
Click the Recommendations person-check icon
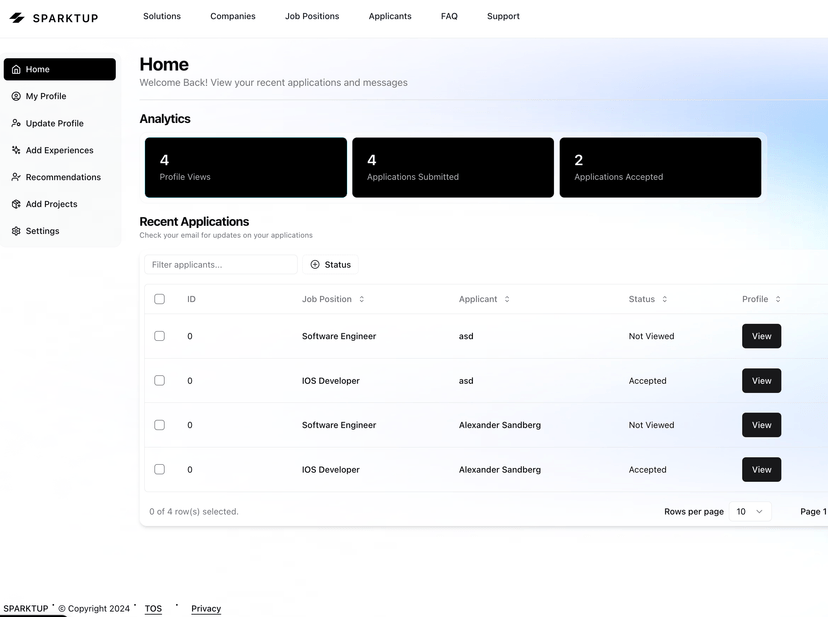[x=16, y=177]
